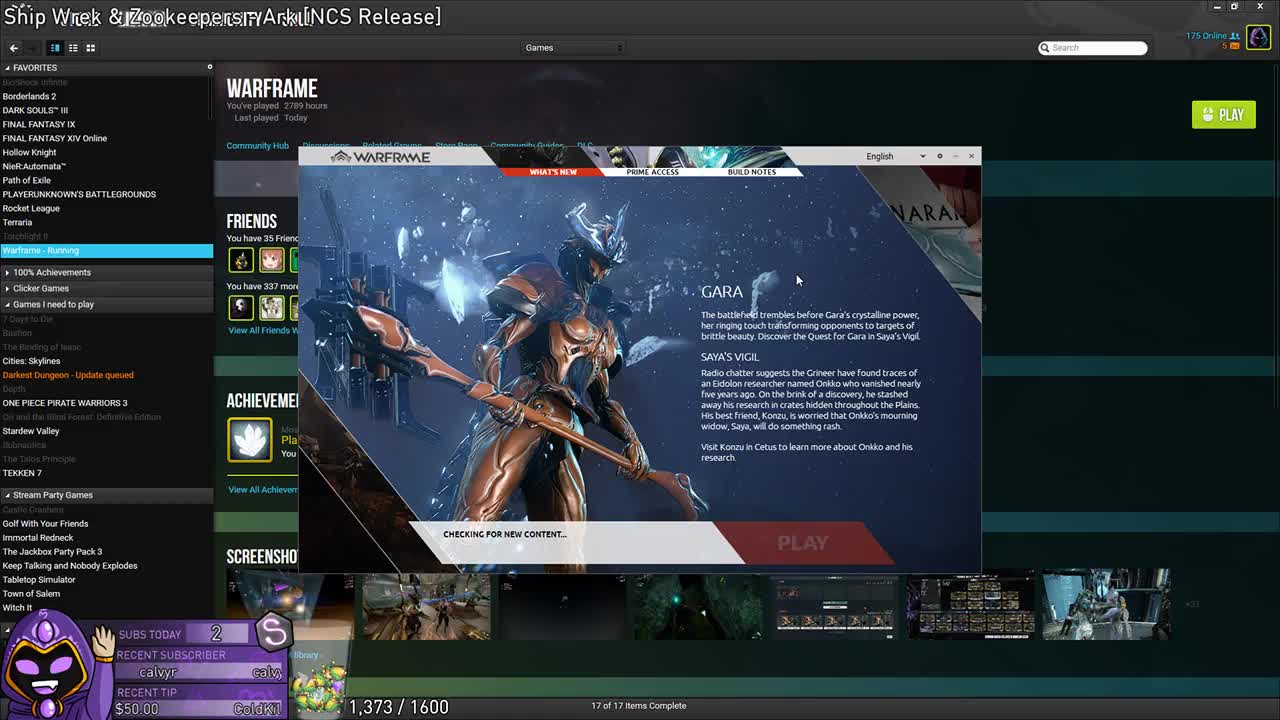1280x720 pixels.
Task: Click the Warframe logo in launcher header
Action: [381, 157]
